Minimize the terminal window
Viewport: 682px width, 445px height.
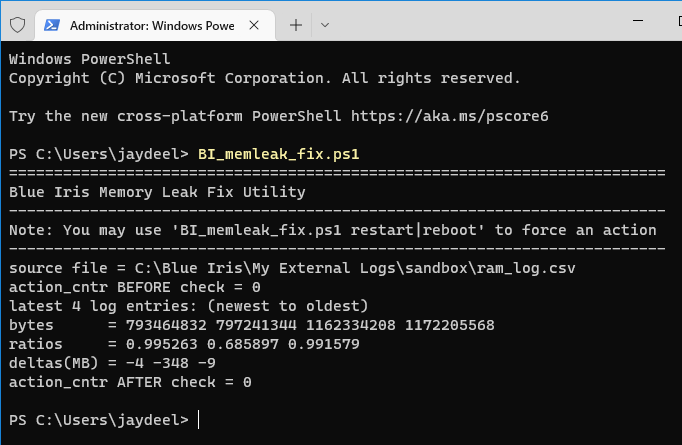point(638,20)
